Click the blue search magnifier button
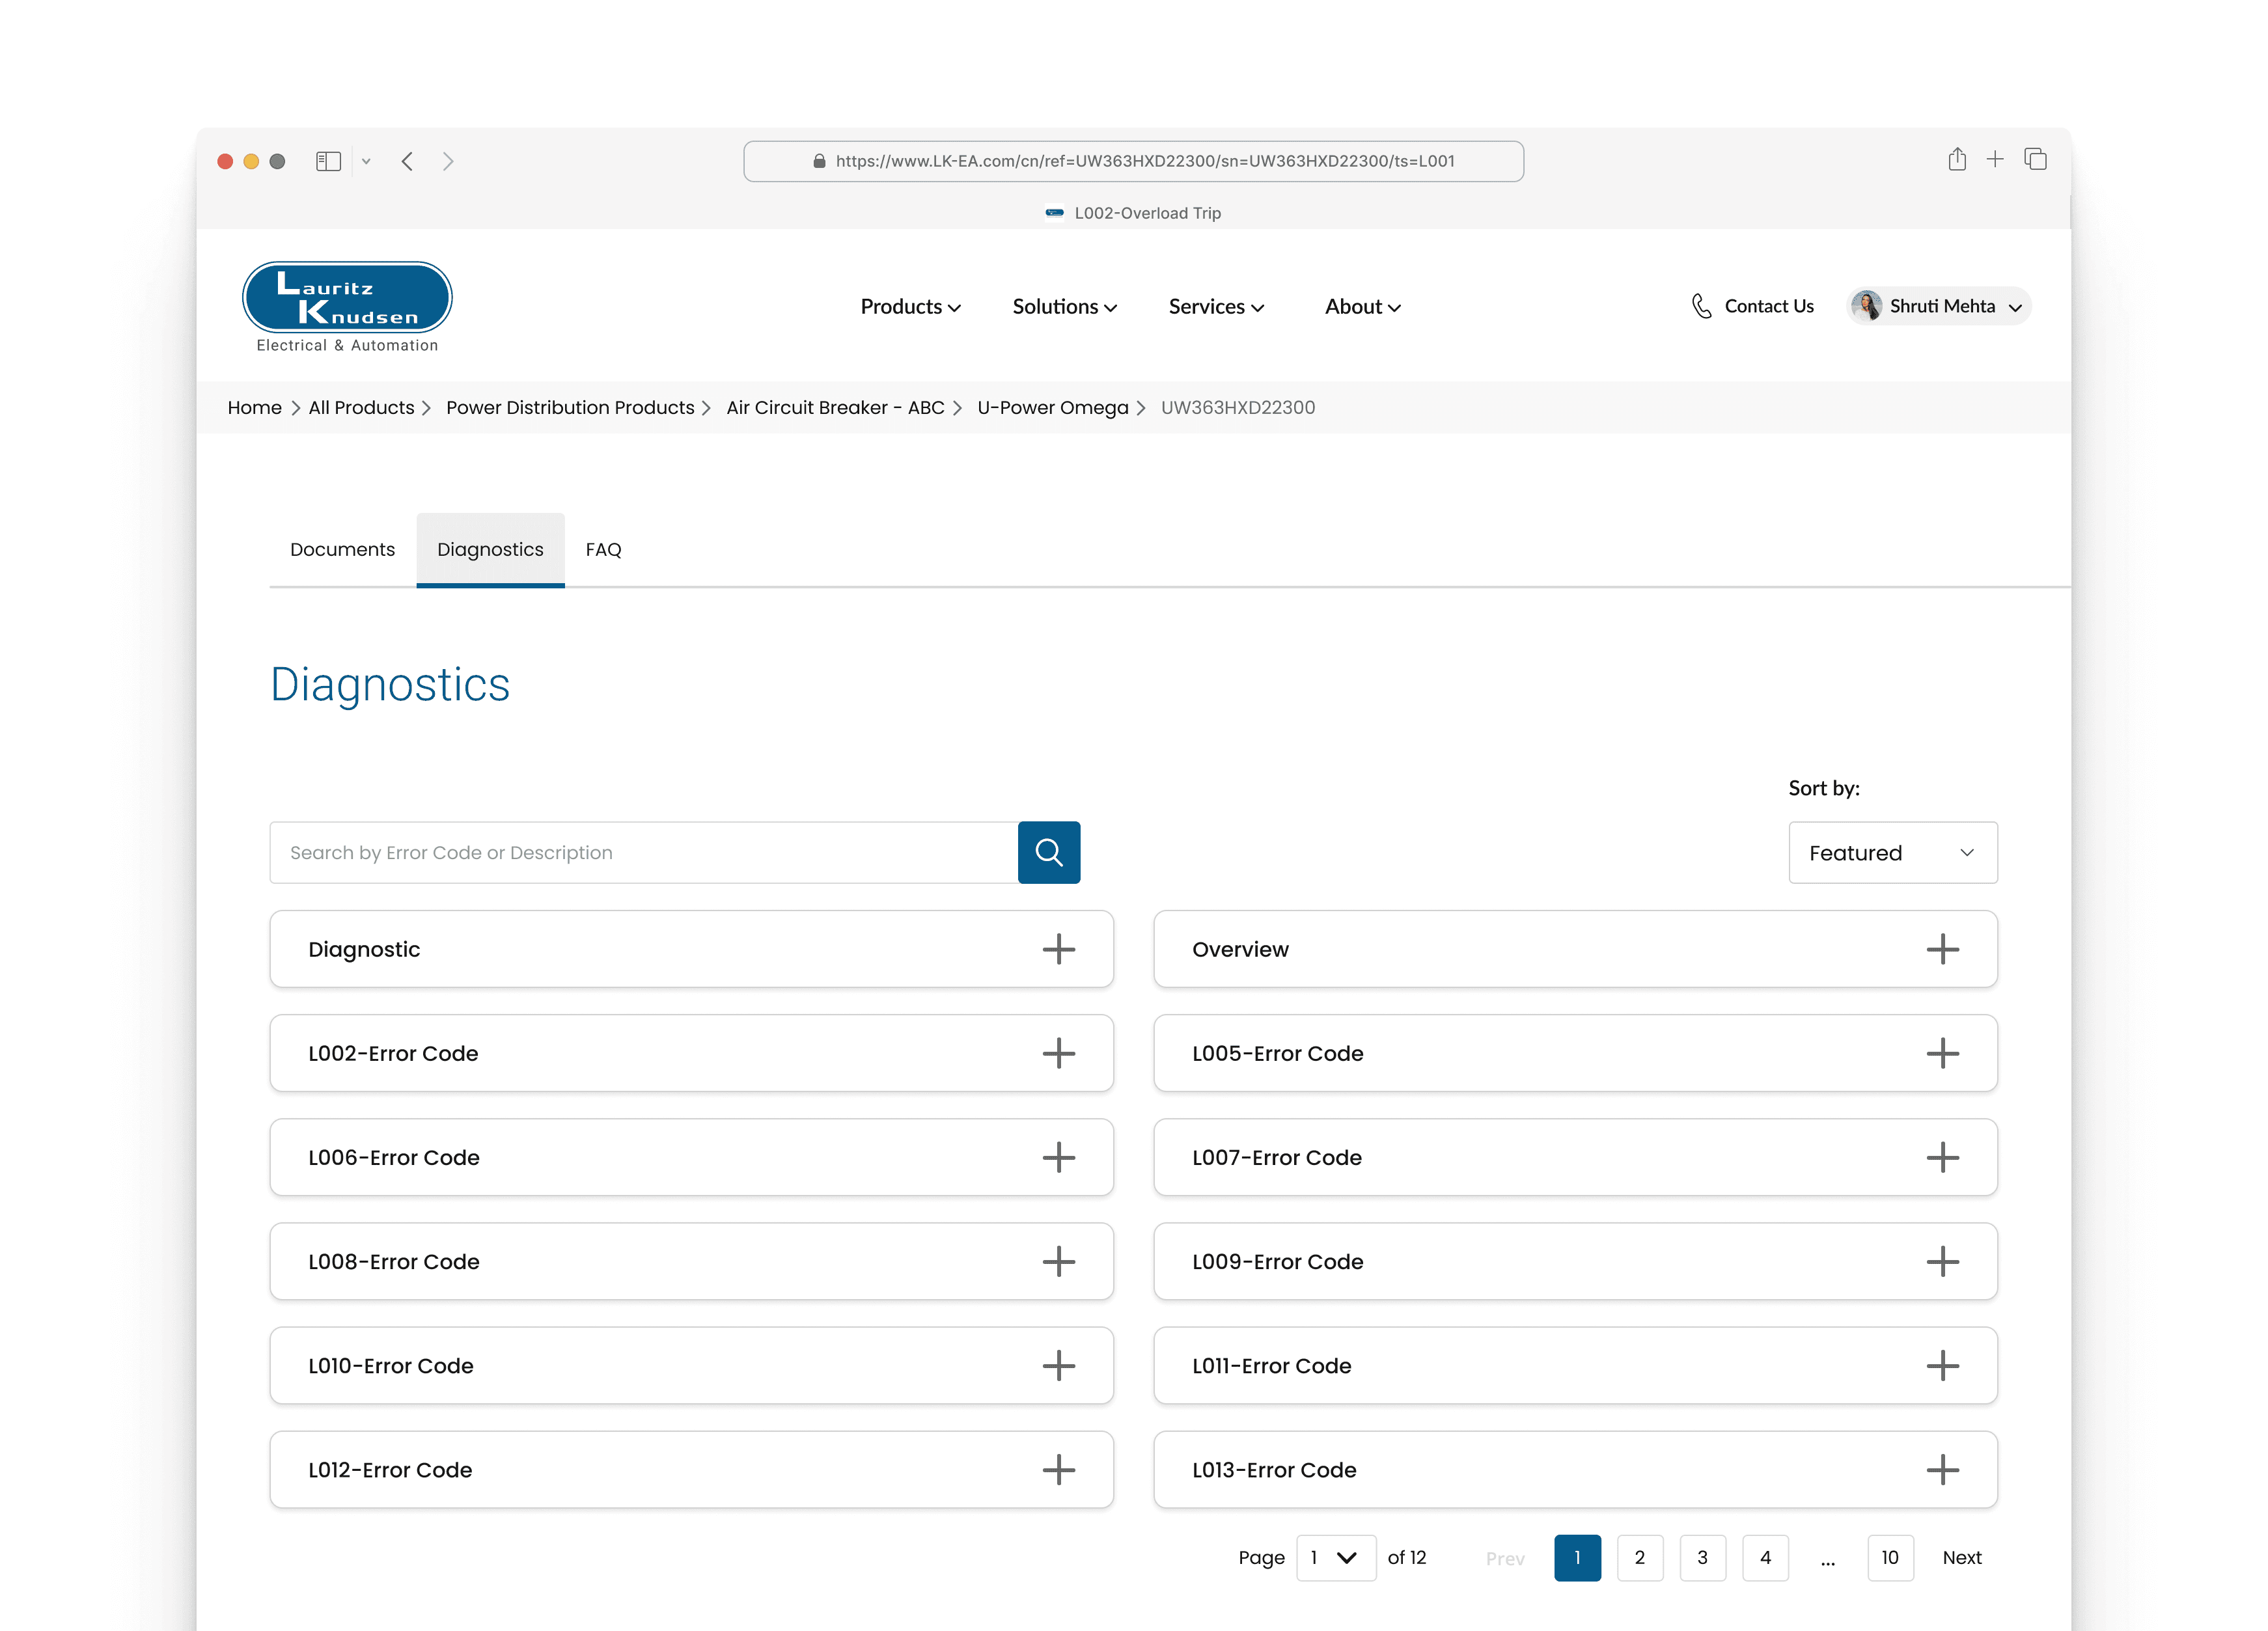Image resolution: width=2268 pixels, height=1631 pixels. (1048, 852)
